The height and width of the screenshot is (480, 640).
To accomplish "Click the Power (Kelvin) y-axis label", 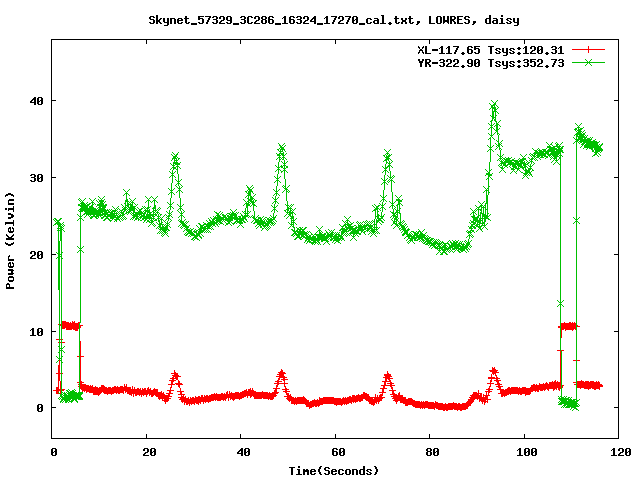I will point(10,241).
